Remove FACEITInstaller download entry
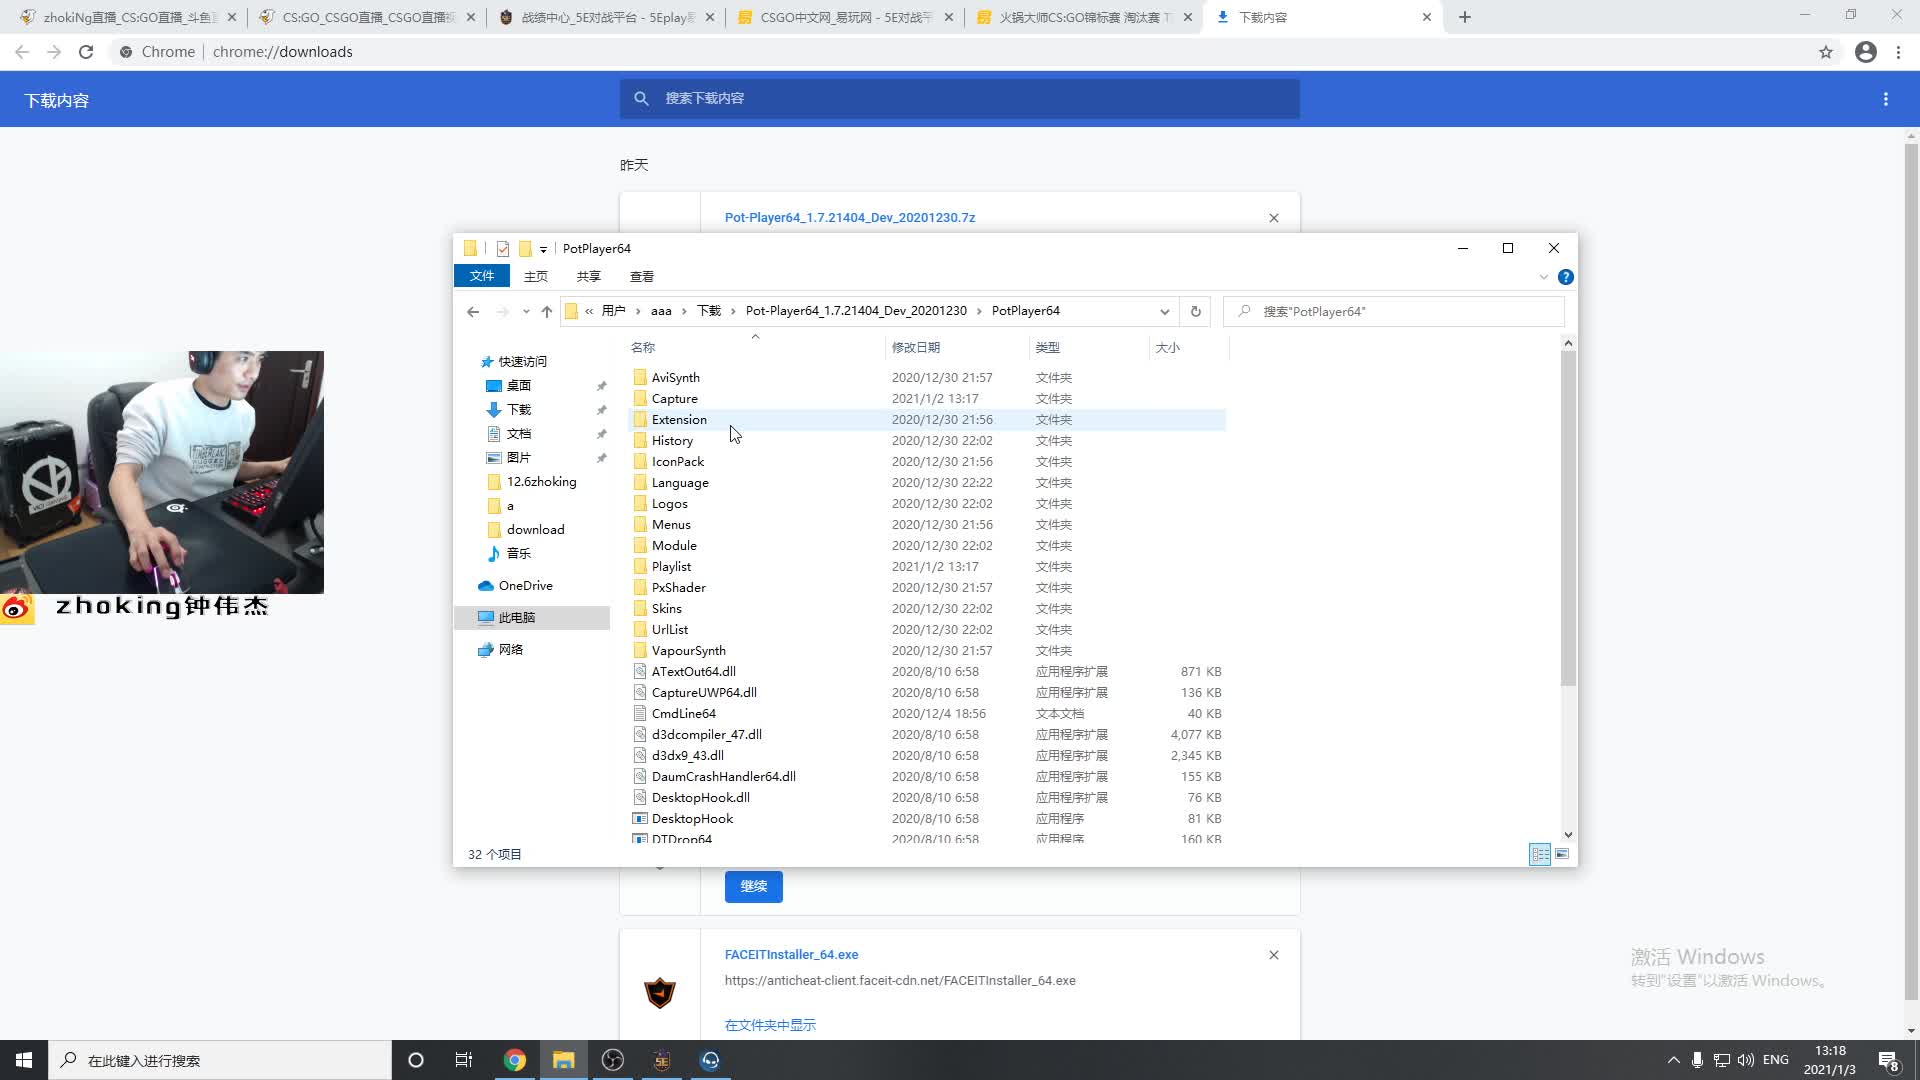The width and height of the screenshot is (1920, 1080). pyautogui.click(x=1274, y=955)
